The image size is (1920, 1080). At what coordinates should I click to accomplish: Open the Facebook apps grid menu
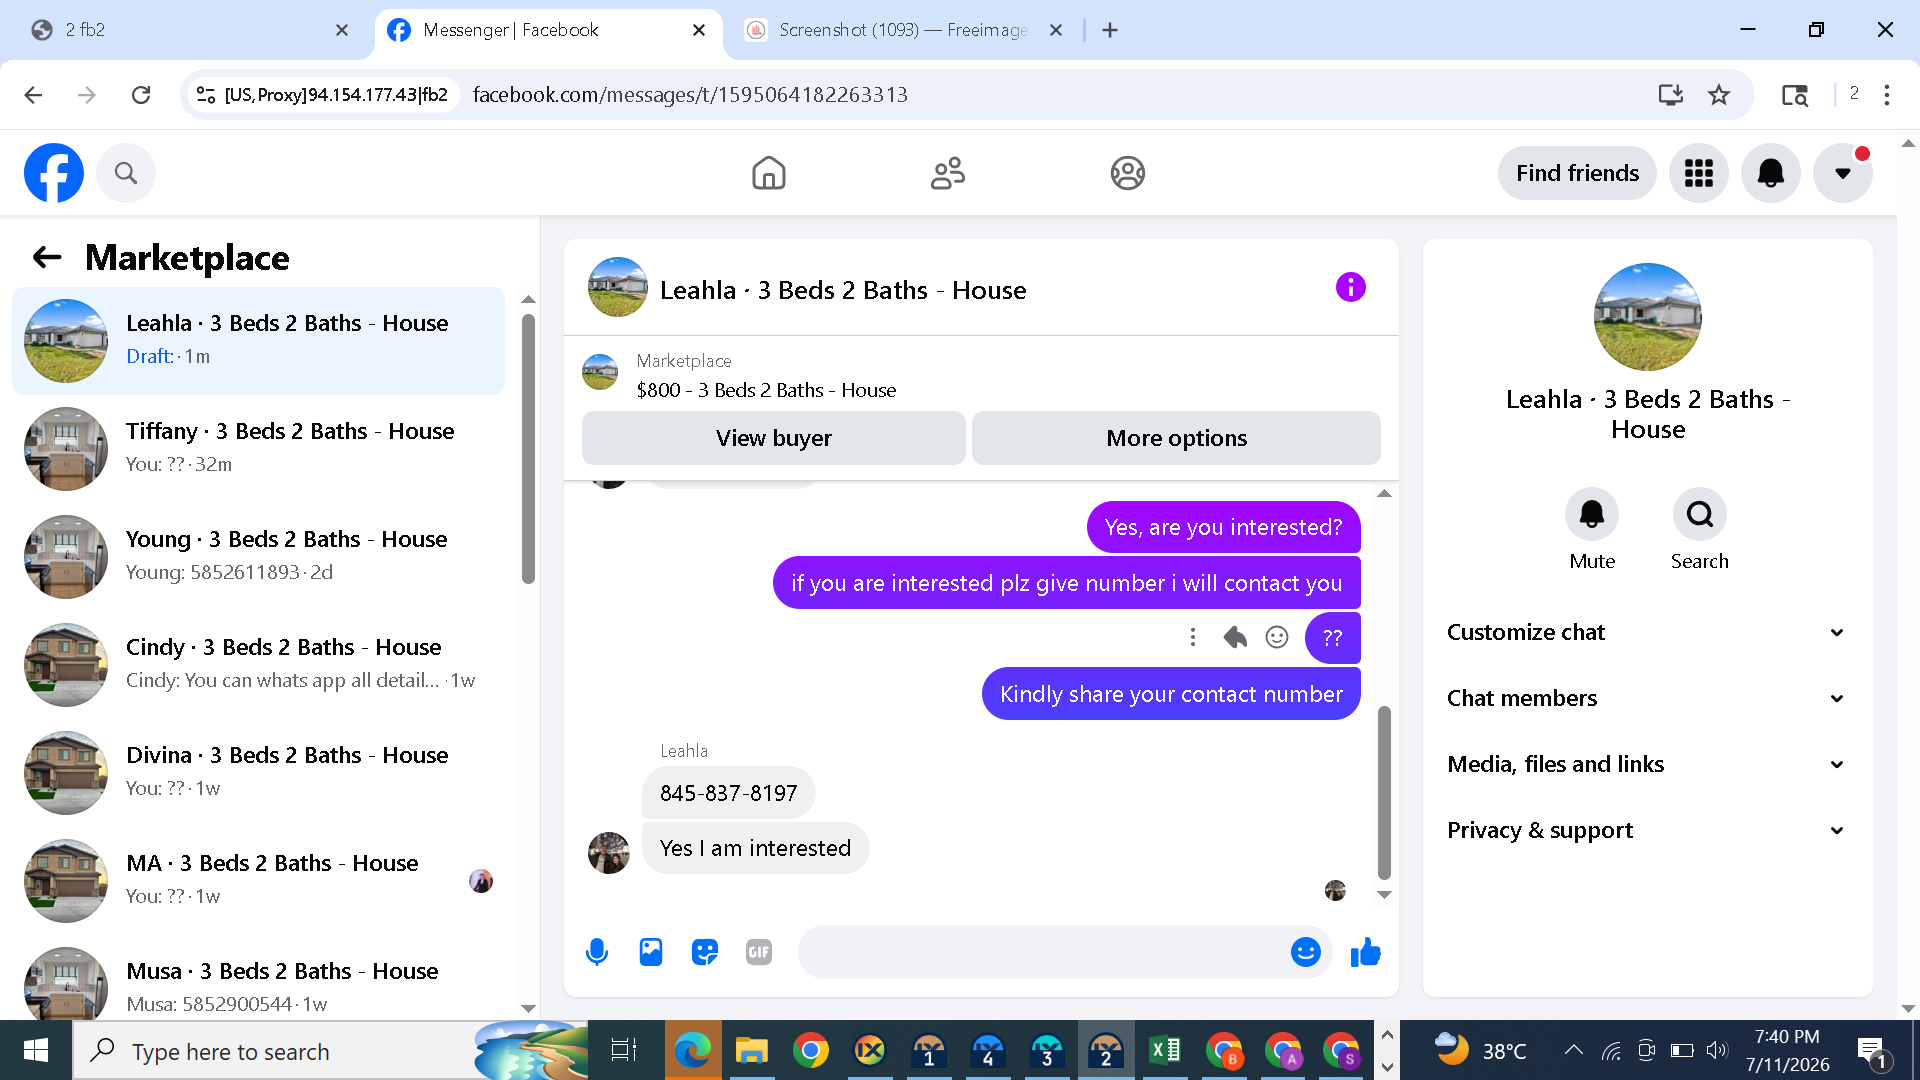(1699, 173)
